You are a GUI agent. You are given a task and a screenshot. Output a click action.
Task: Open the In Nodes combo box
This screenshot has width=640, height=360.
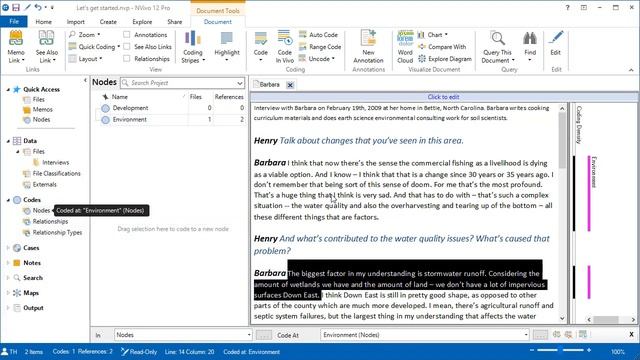pyautogui.click(x=183, y=335)
